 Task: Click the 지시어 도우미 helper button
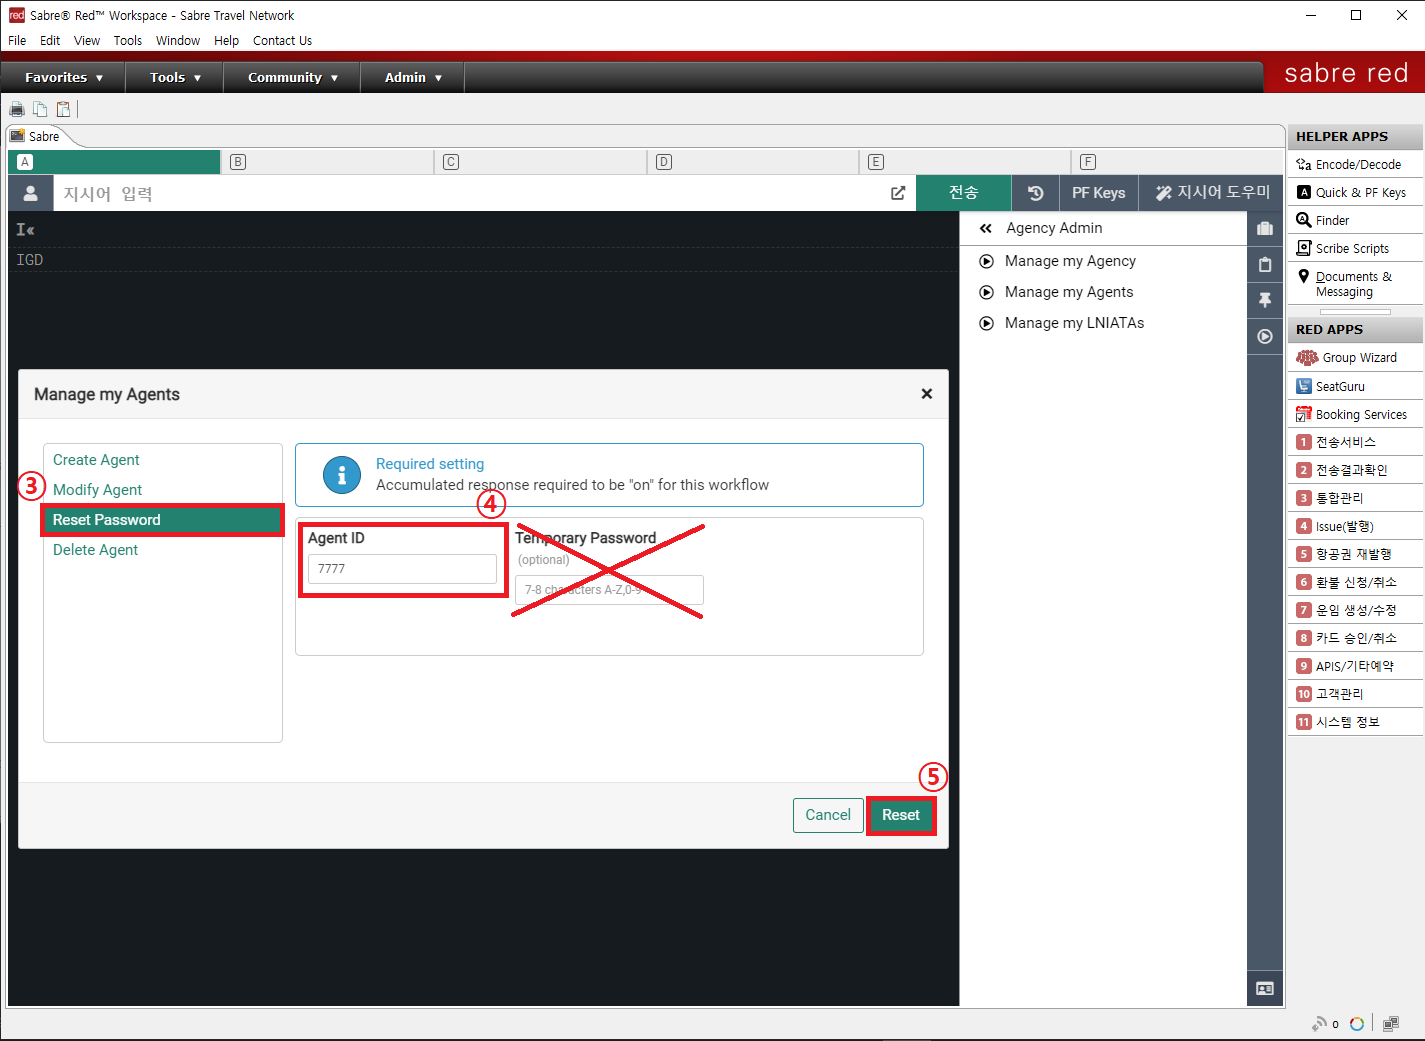1212,193
